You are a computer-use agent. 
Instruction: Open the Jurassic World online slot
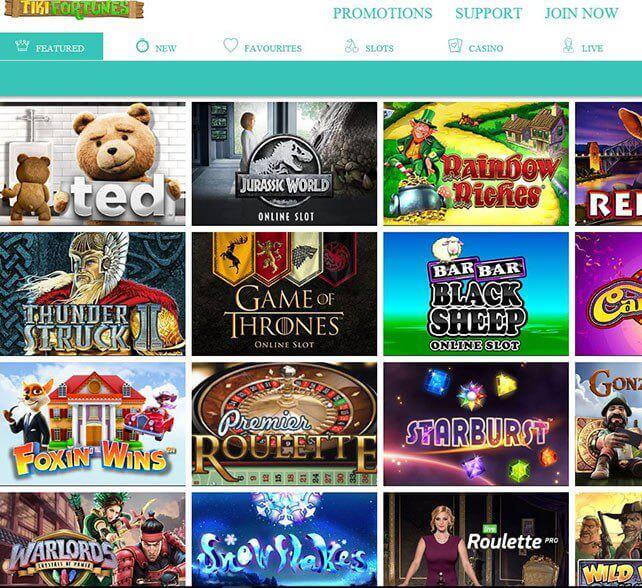[284, 164]
